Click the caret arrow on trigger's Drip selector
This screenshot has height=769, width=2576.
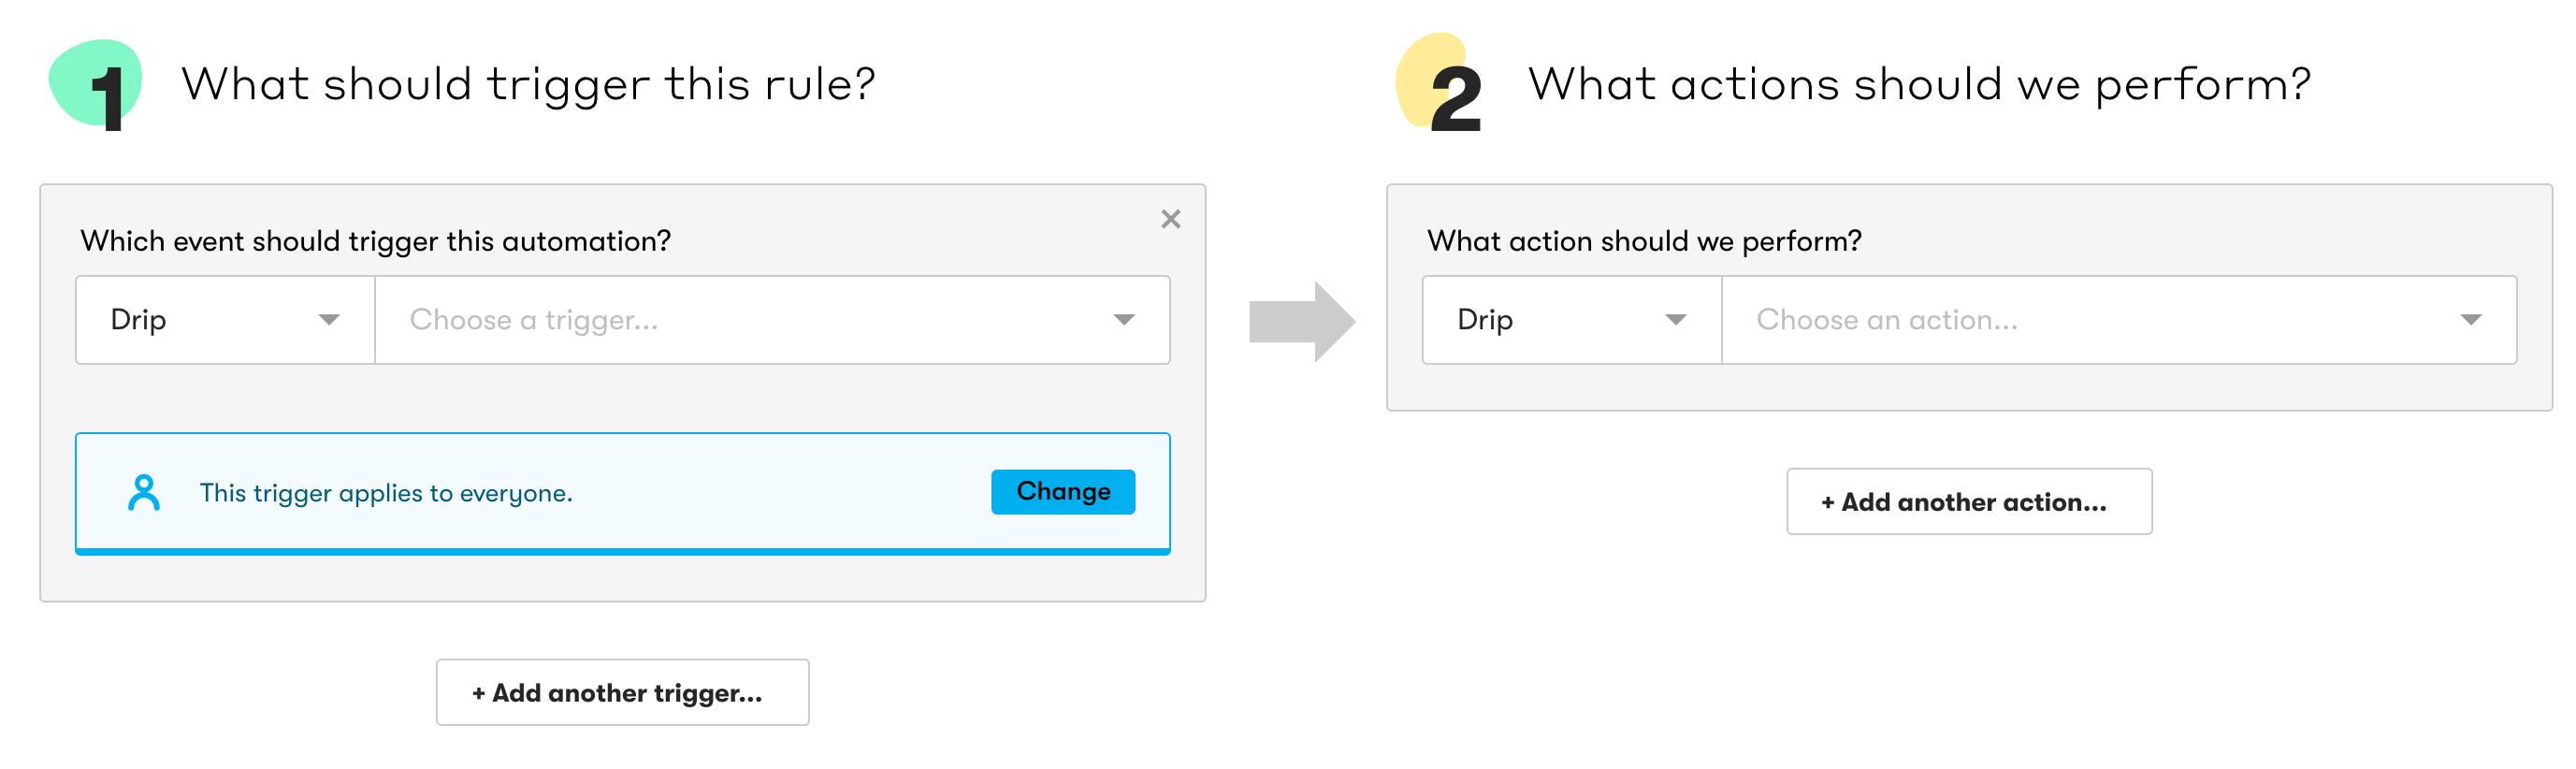pos(329,320)
